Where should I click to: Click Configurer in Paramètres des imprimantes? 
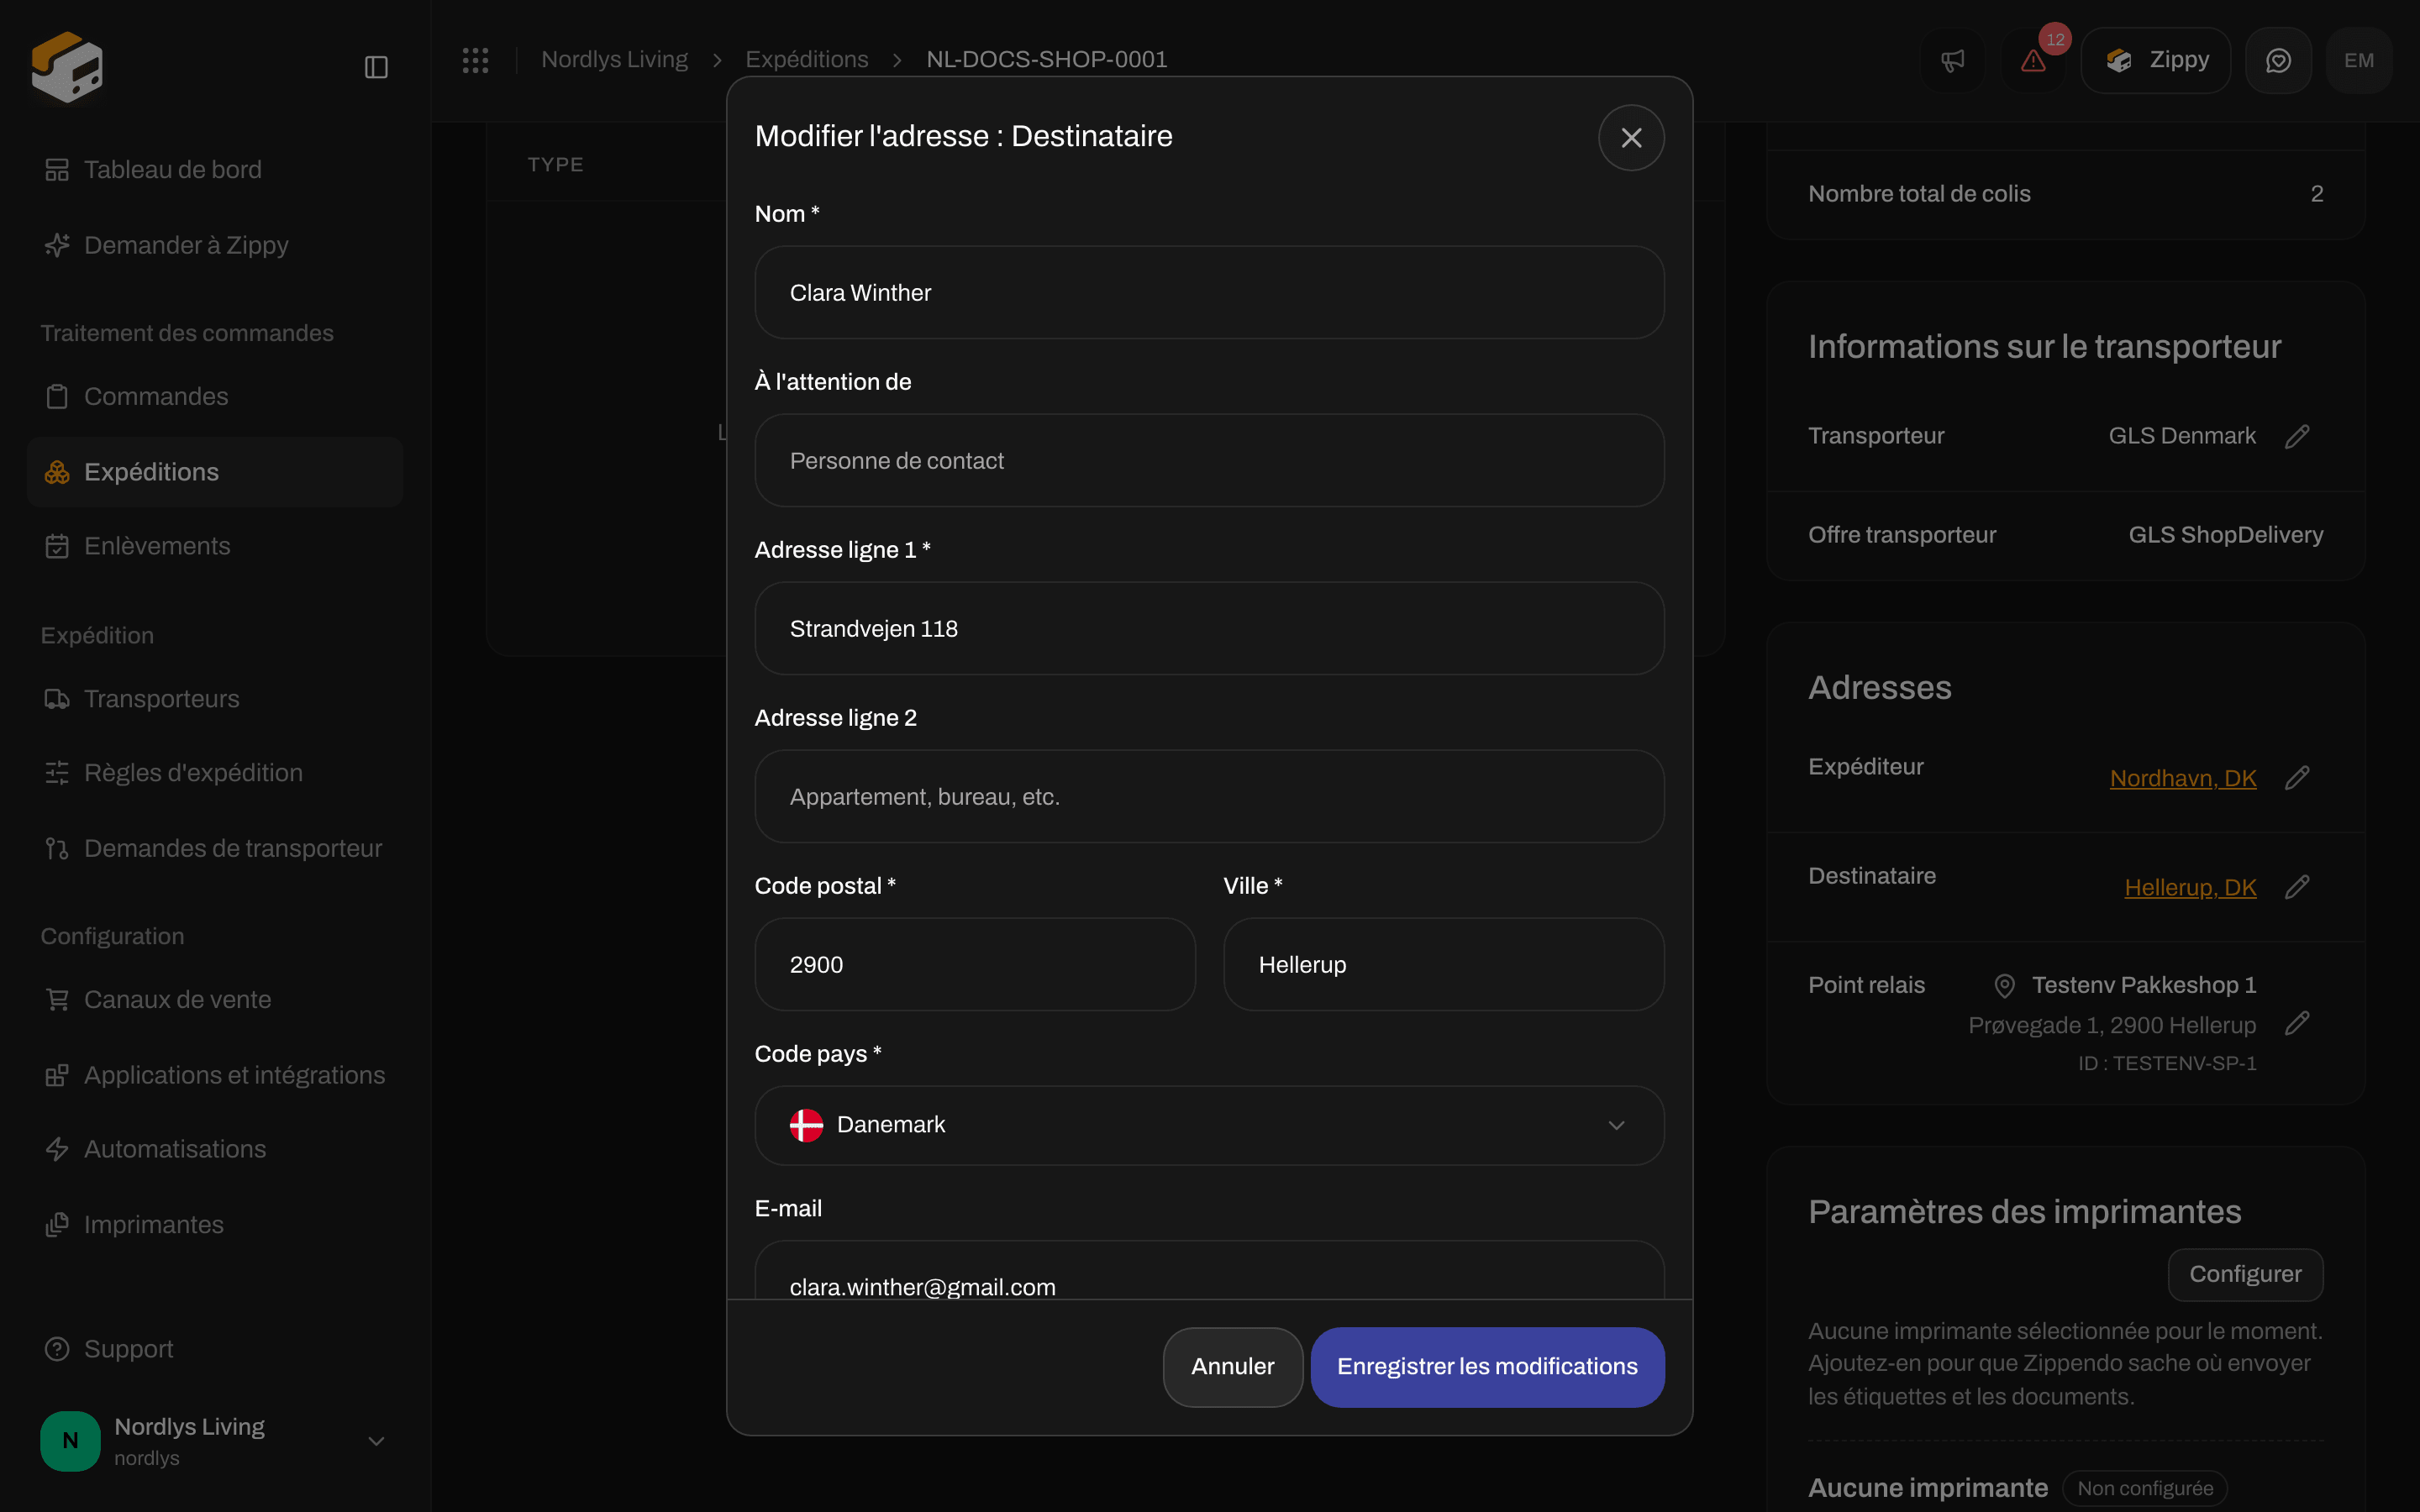coord(2245,1274)
